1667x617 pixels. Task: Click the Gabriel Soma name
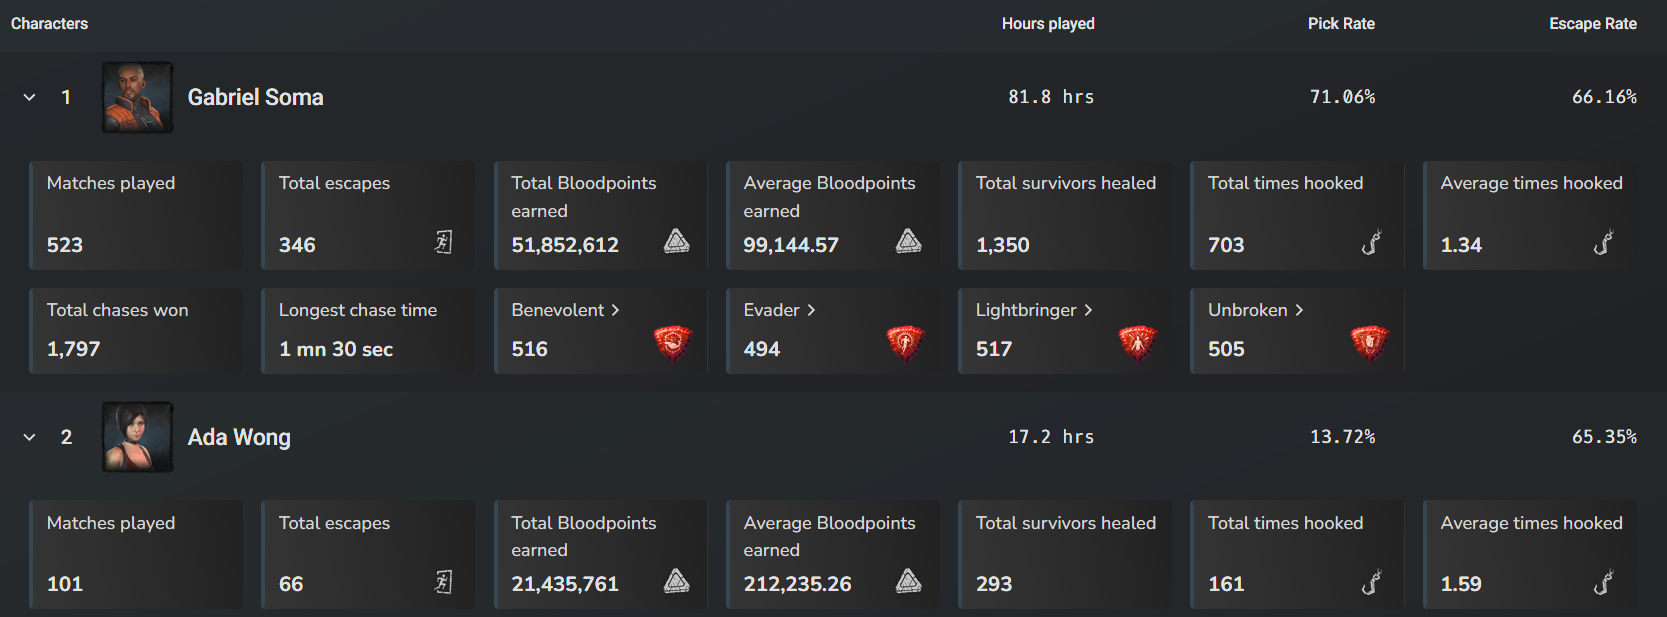pos(256,97)
